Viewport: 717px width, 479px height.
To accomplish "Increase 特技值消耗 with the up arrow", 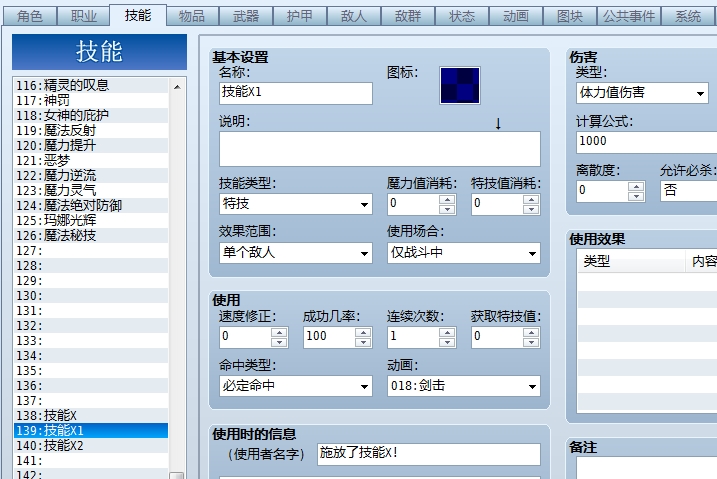I will click(531, 199).
